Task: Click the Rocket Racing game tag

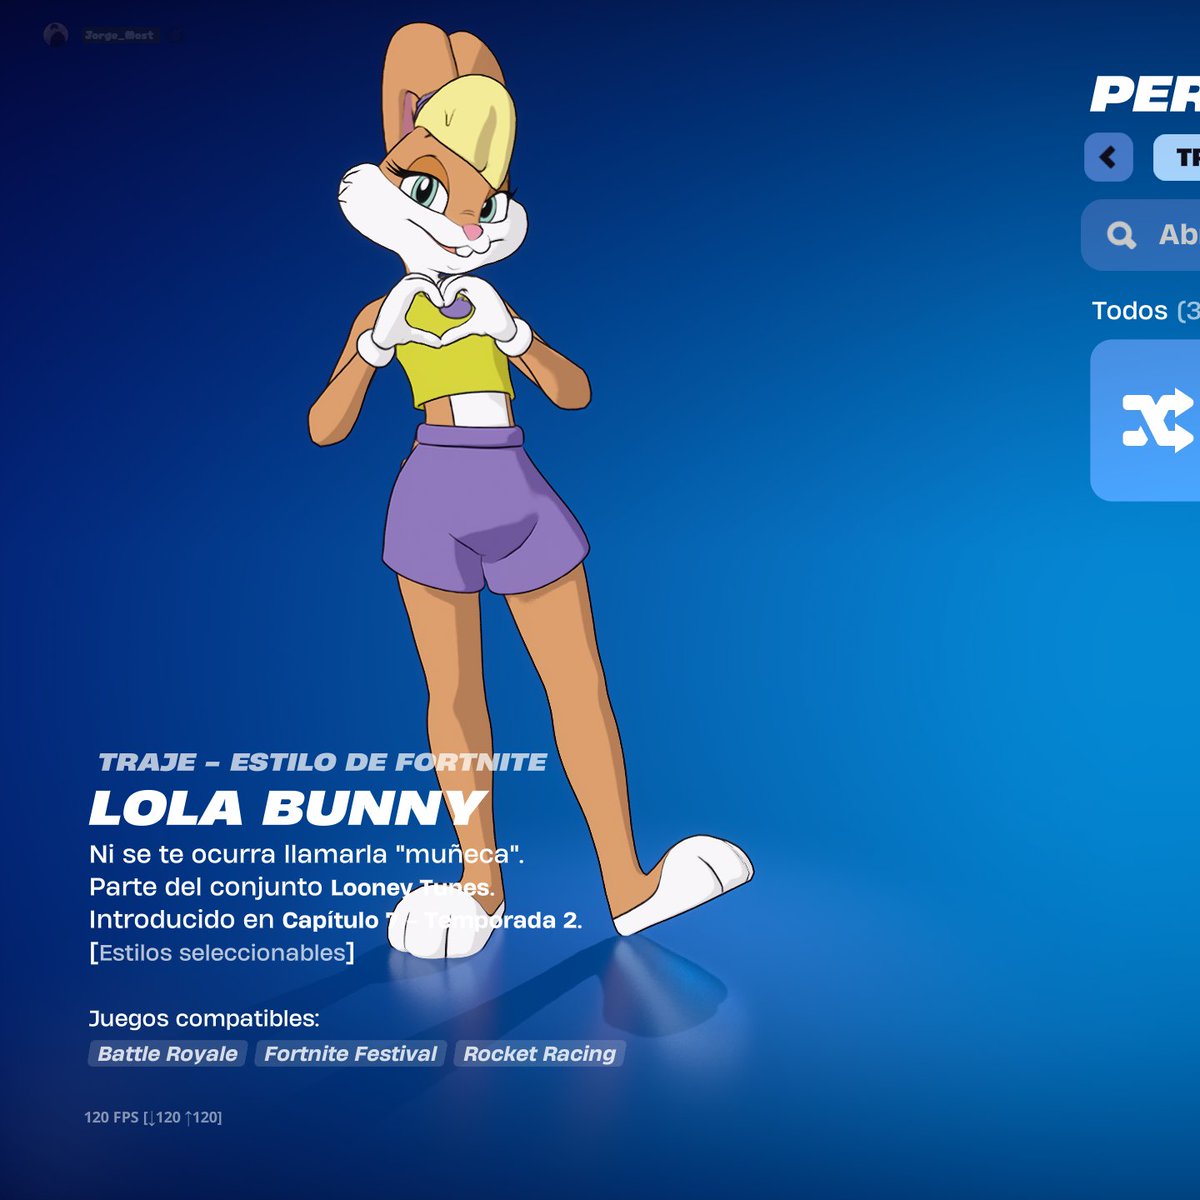Action: click(x=539, y=1054)
